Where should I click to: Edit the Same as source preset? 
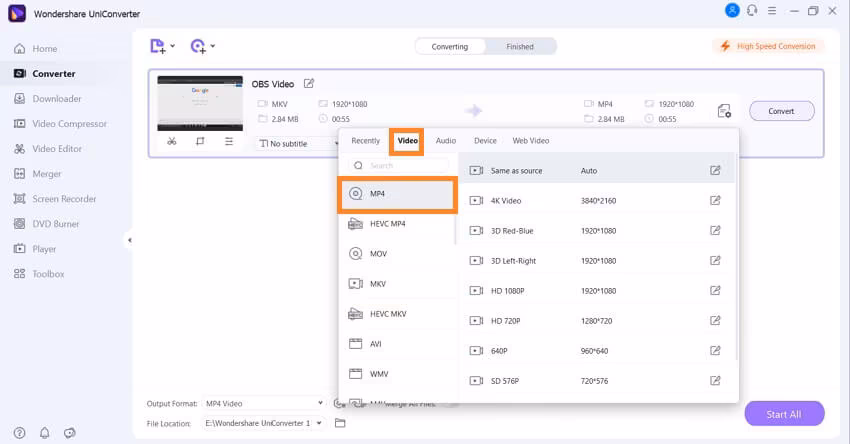pos(715,171)
